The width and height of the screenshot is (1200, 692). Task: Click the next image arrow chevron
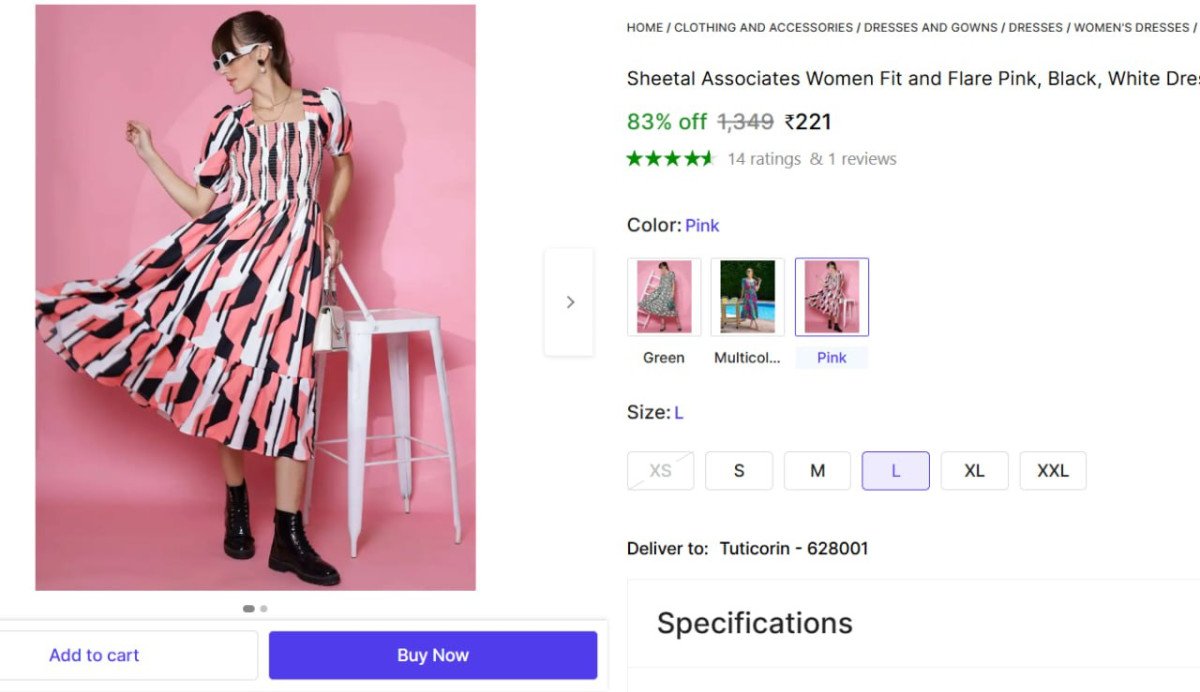(570, 302)
